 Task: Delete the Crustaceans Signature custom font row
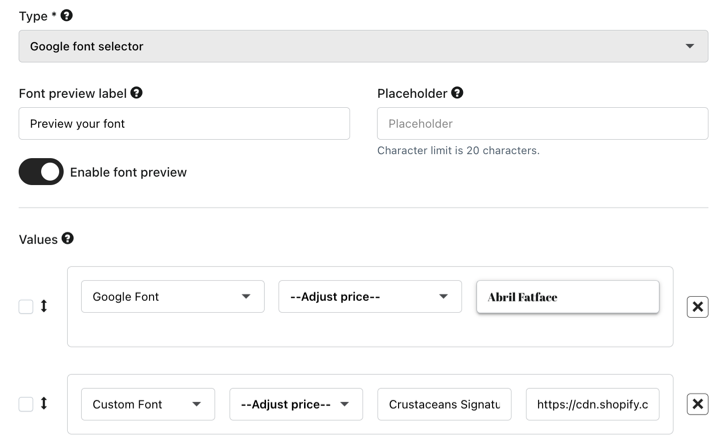point(697,404)
